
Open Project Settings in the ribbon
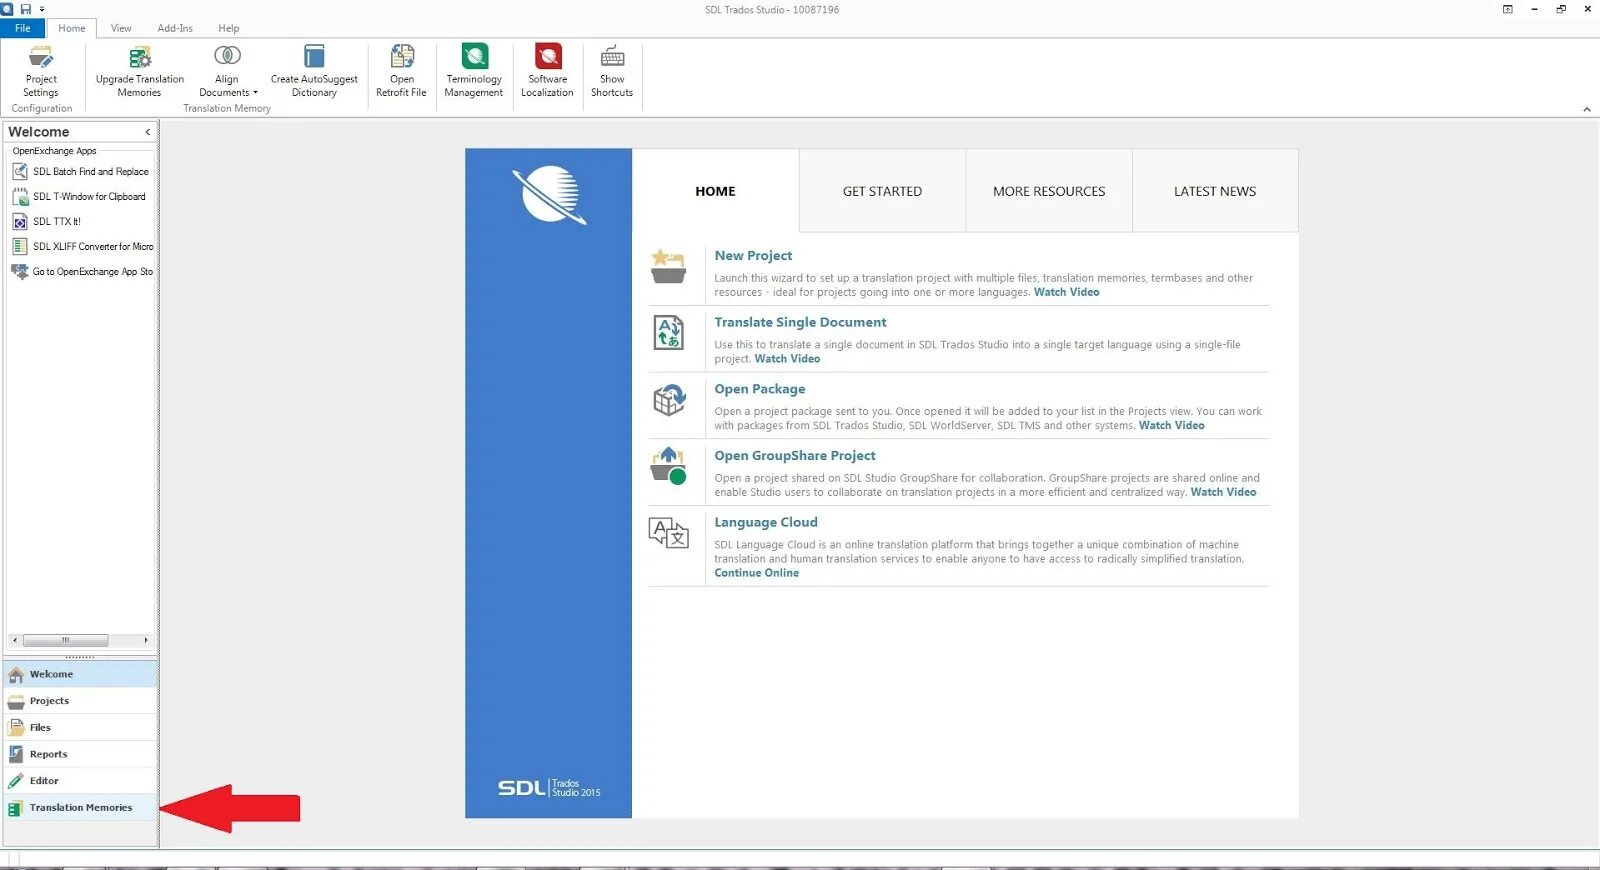(x=41, y=71)
